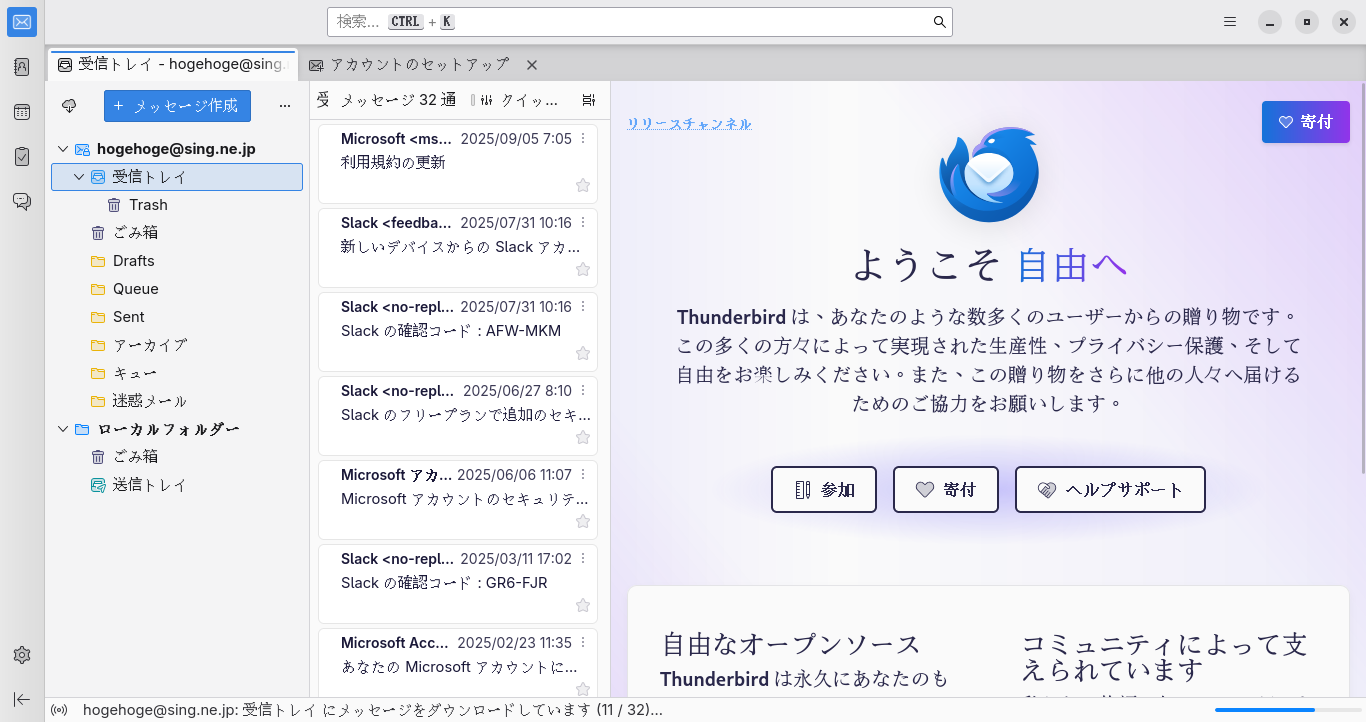Open the Mail space in the sidebar
The image size is (1366, 722).
coord(22,22)
